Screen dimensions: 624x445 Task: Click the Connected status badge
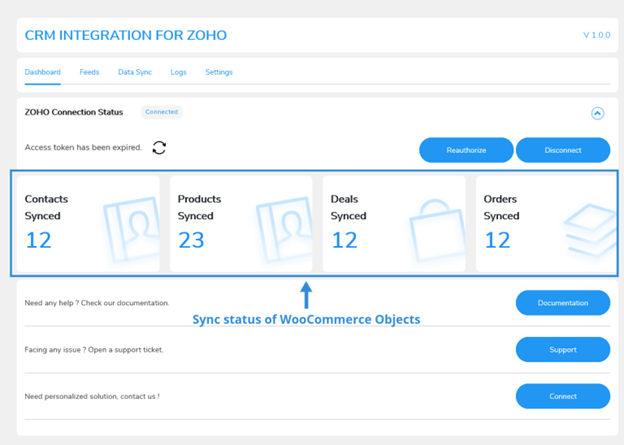click(162, 112)
